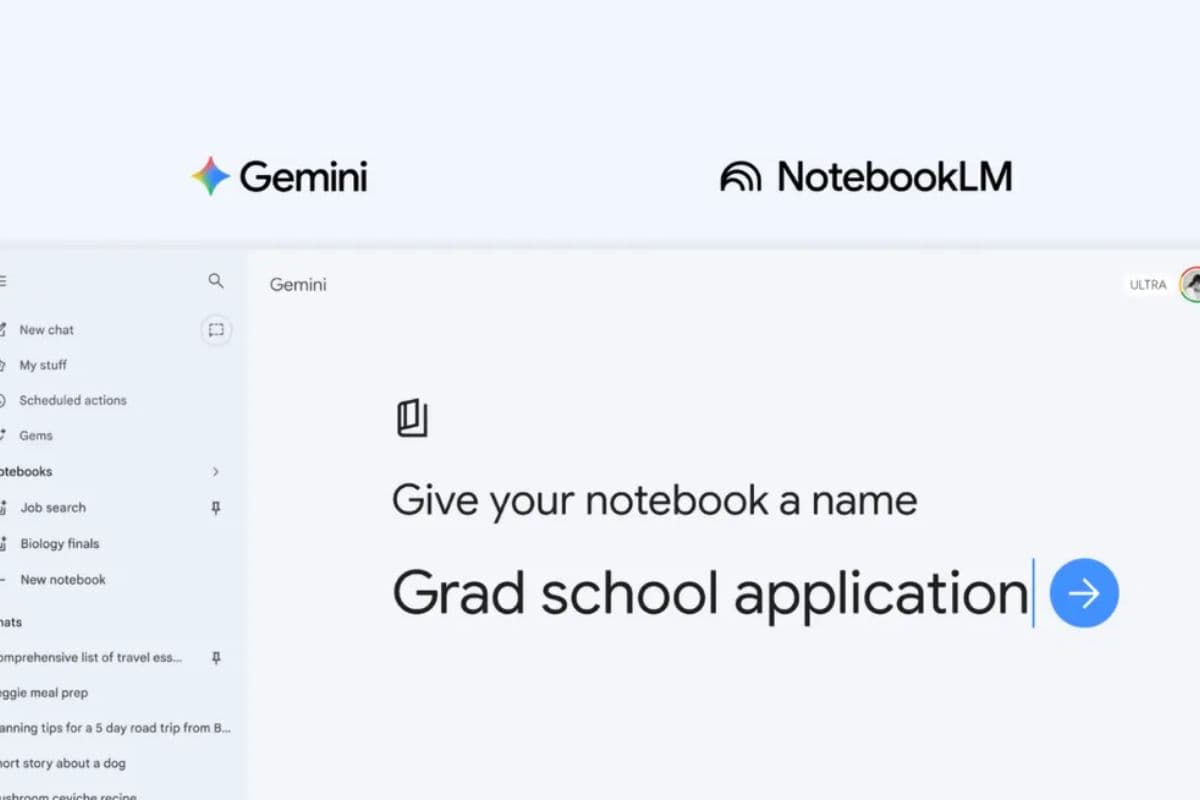Toggle the temporary chat icon beside New chat

pos(216,330)
